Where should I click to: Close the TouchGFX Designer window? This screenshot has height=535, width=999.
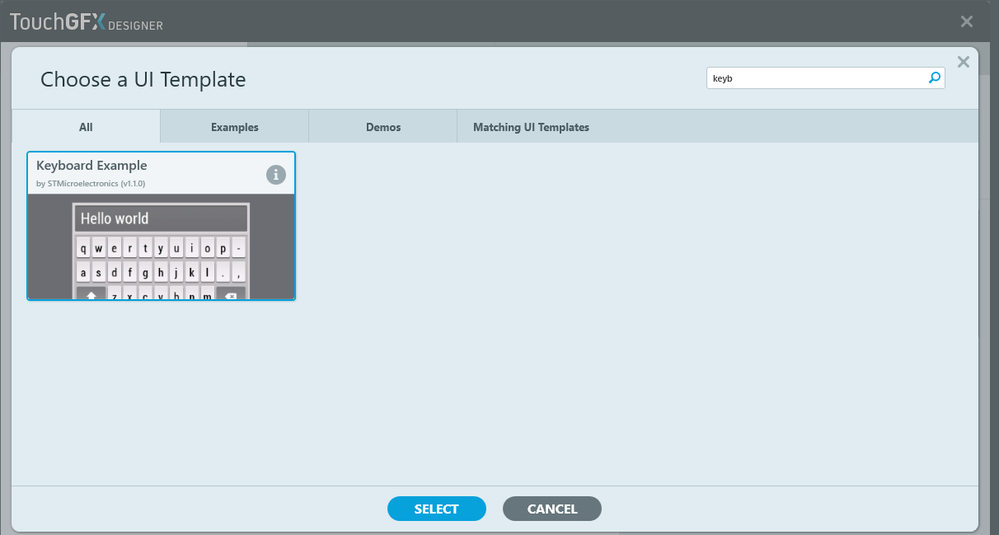pos(967,22)
